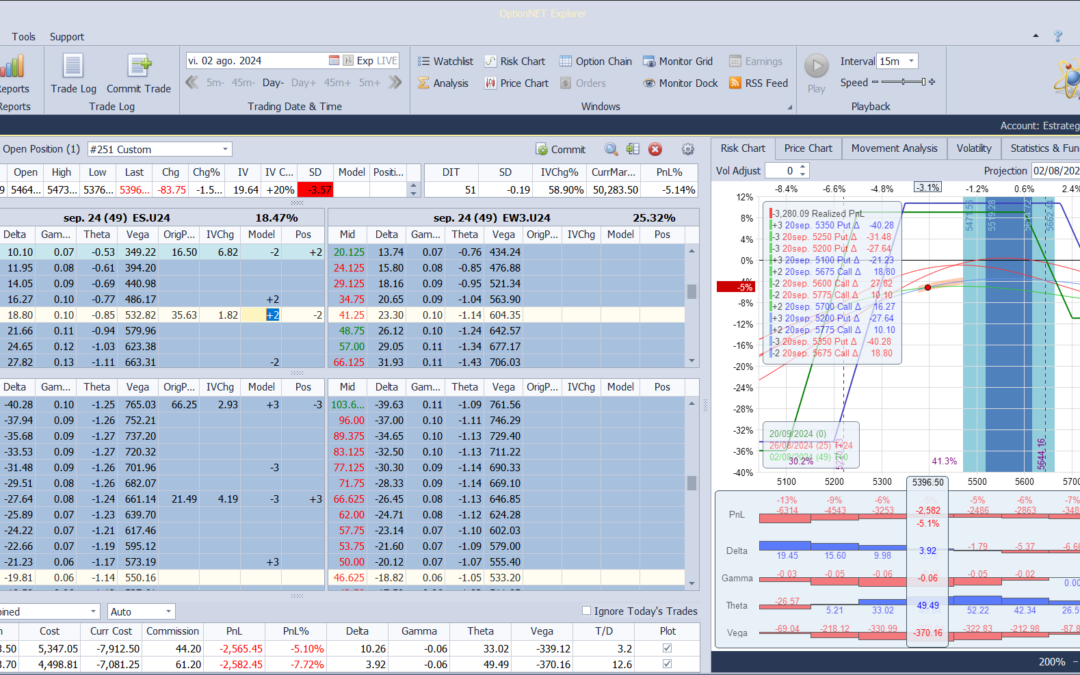Step back five minutes with 5m-

[215, 83]
